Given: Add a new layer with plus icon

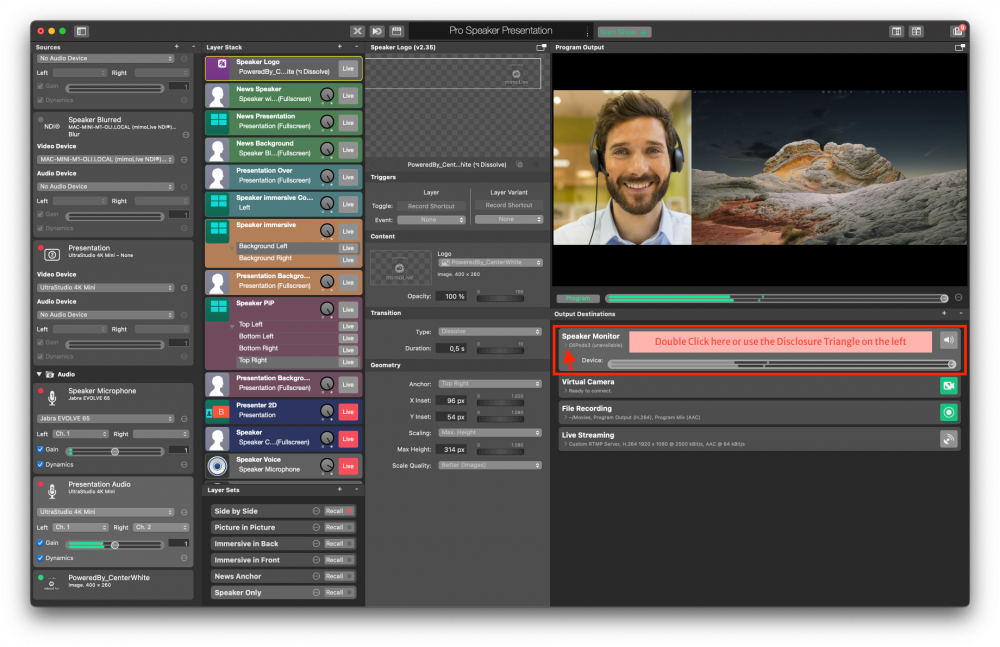Looking at the screenshot, I should [339, 47].
